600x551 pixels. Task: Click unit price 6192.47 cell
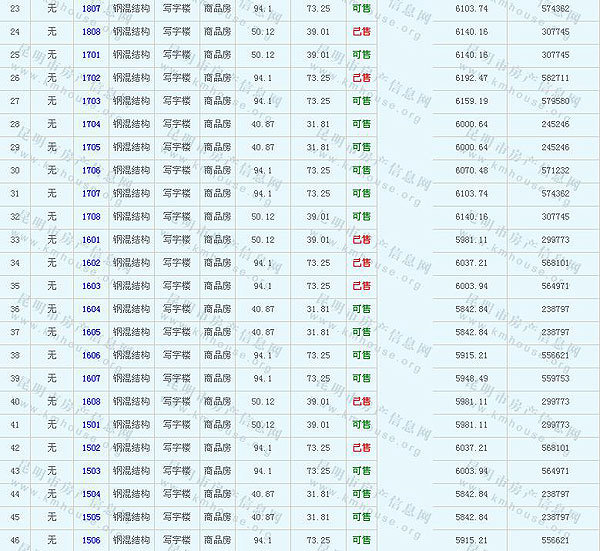point(470,77)
